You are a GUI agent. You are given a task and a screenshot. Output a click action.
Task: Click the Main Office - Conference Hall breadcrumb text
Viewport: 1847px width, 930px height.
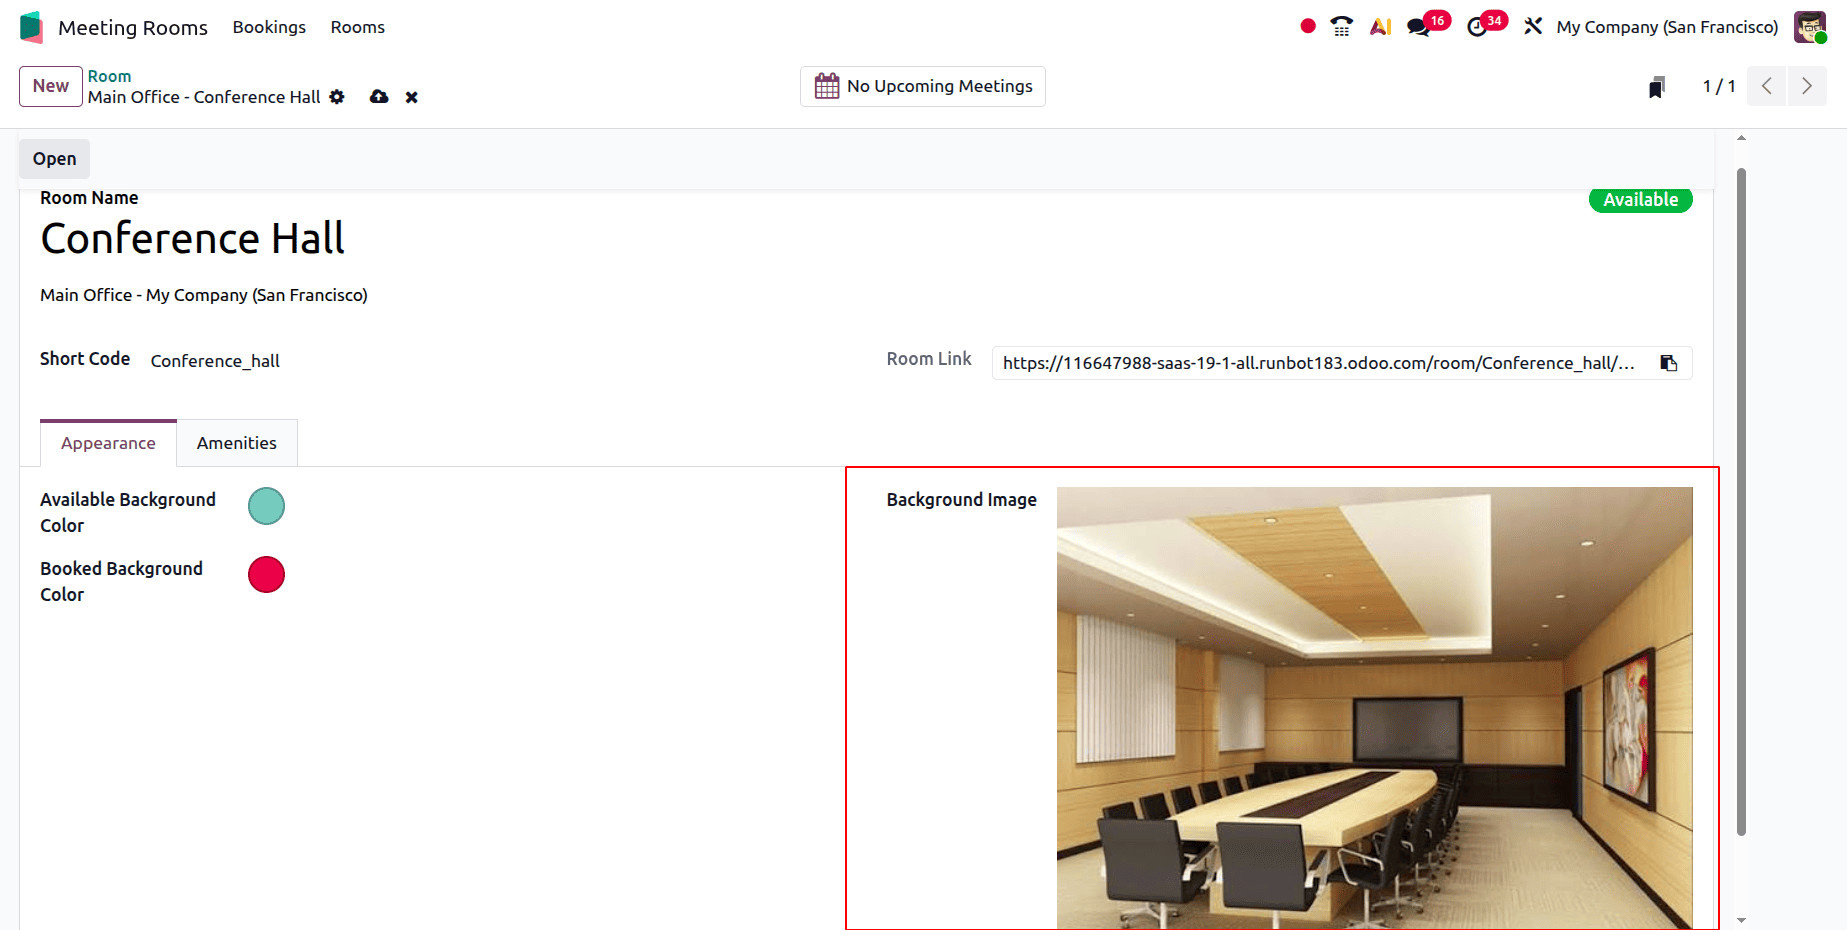(x=204, y=97)
